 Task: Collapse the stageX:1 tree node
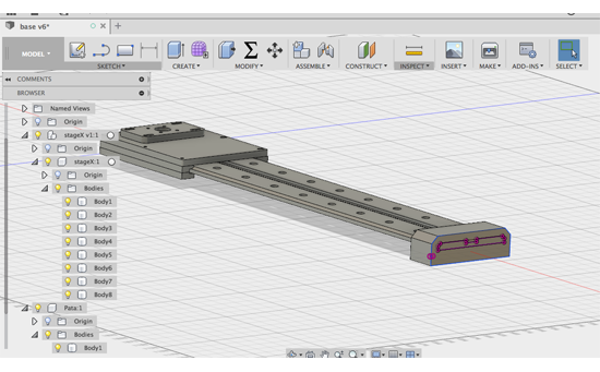point(35,162)
